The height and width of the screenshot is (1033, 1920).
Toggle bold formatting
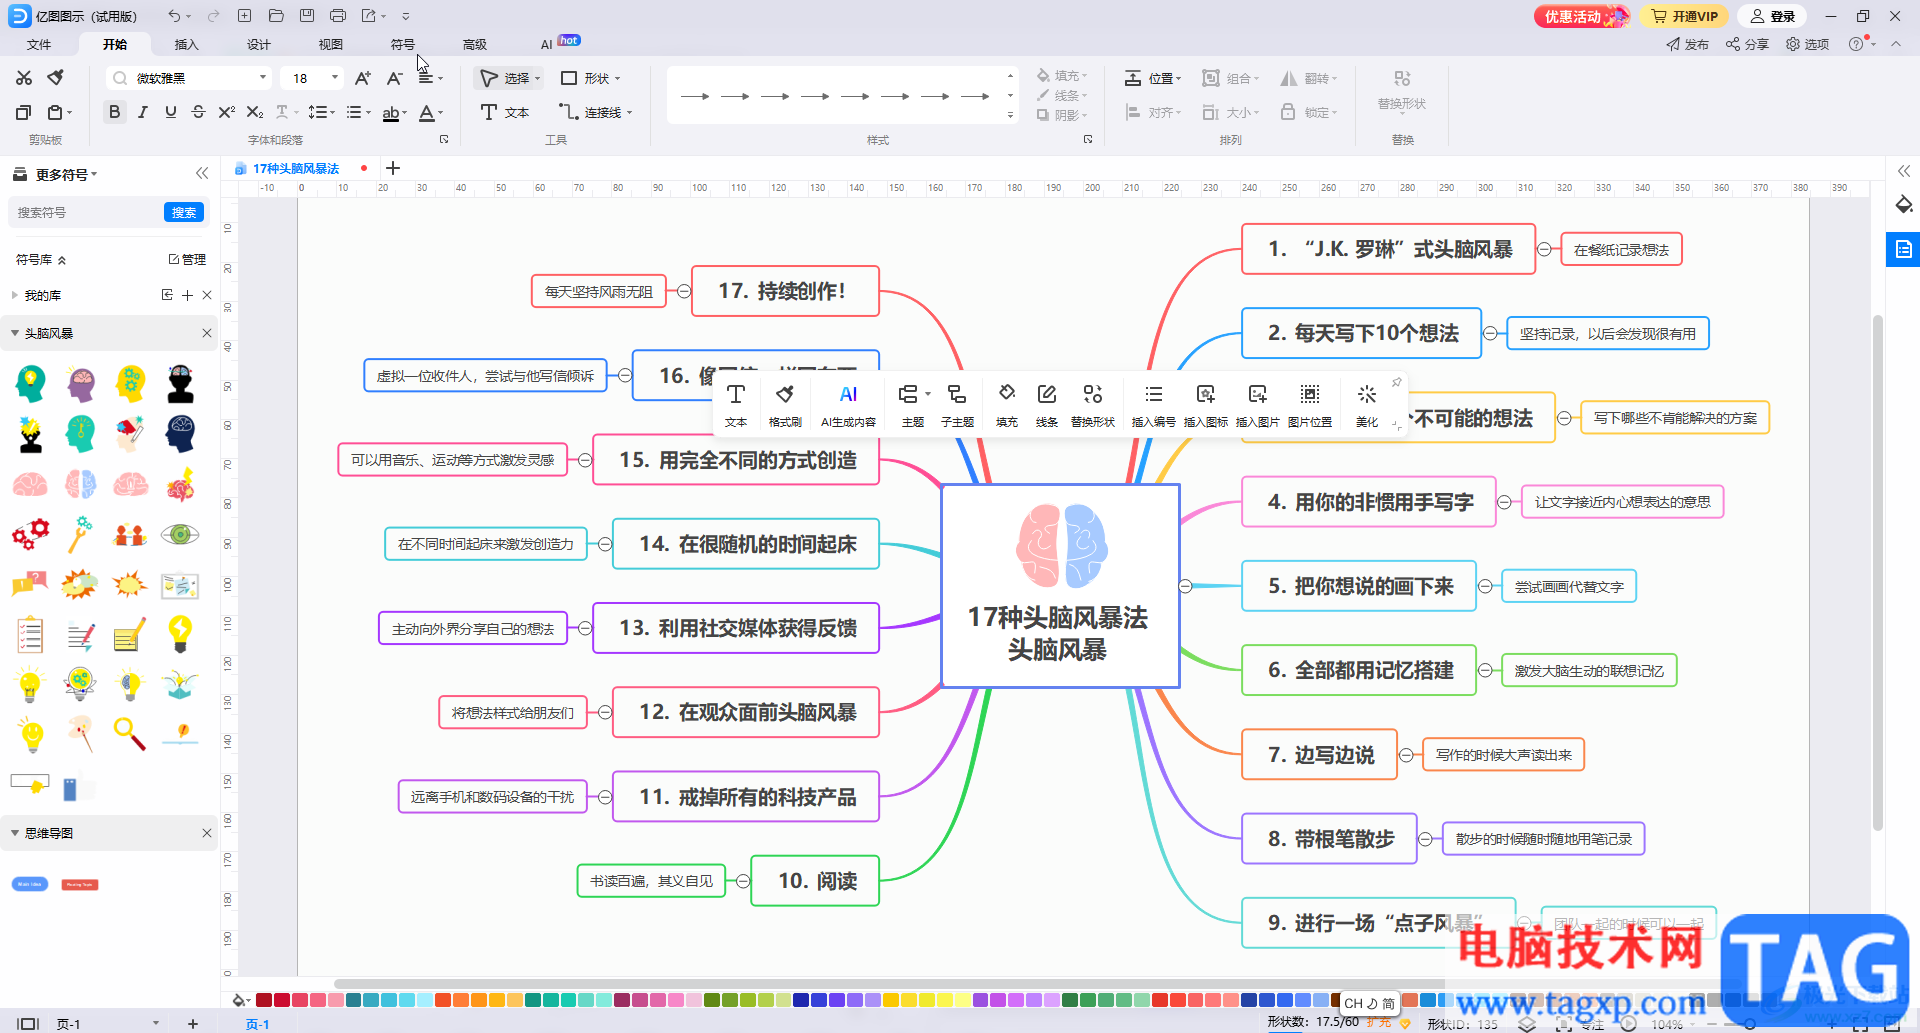pyautogui.click(x=115, y=112)
